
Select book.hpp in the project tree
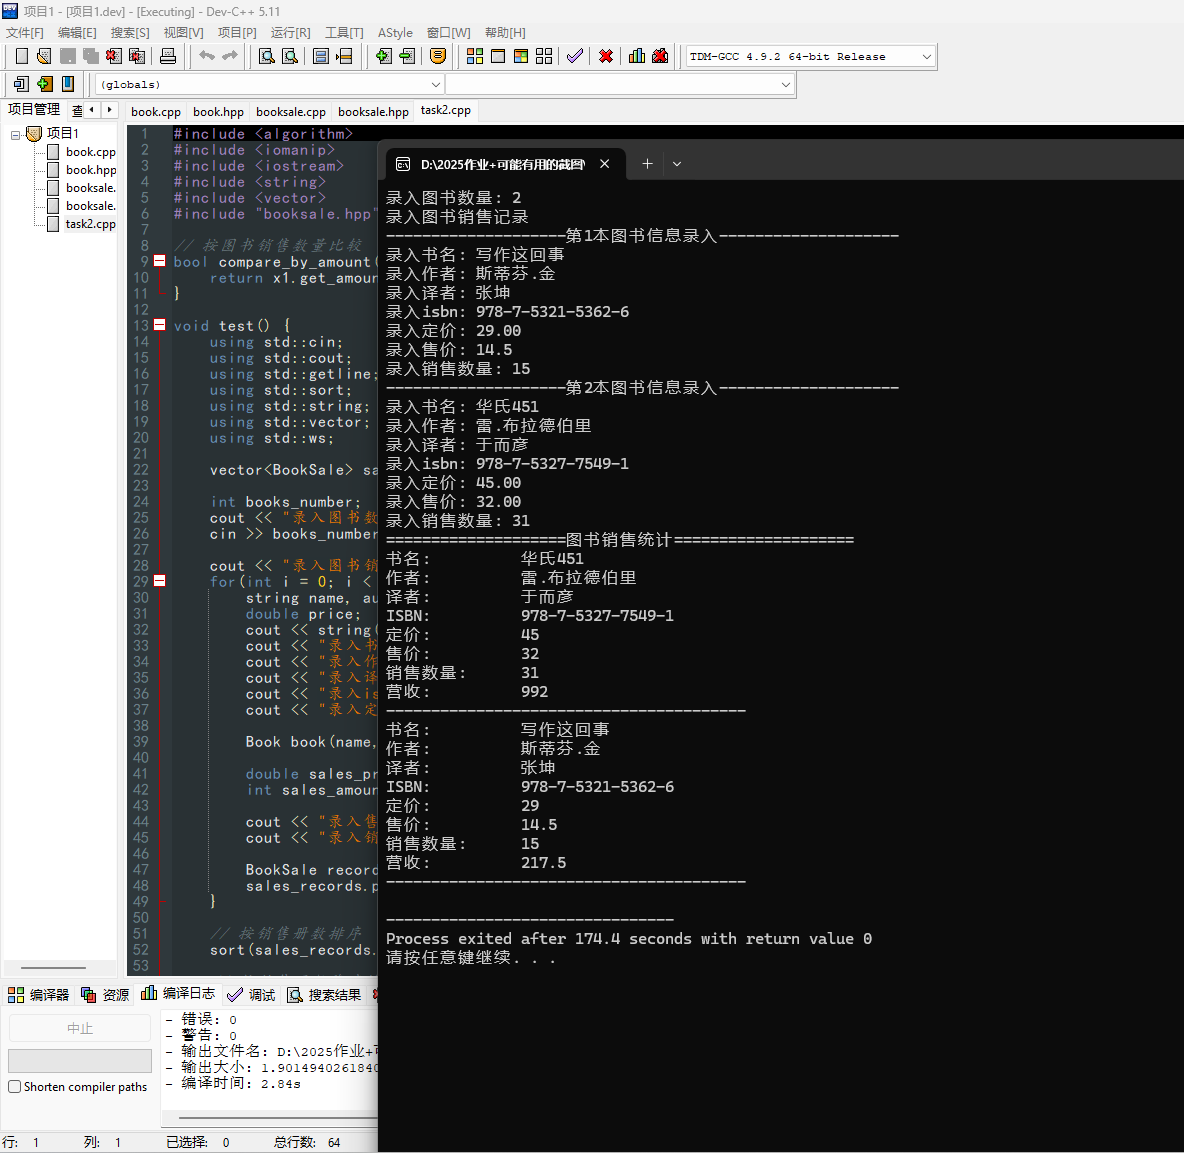91,170
